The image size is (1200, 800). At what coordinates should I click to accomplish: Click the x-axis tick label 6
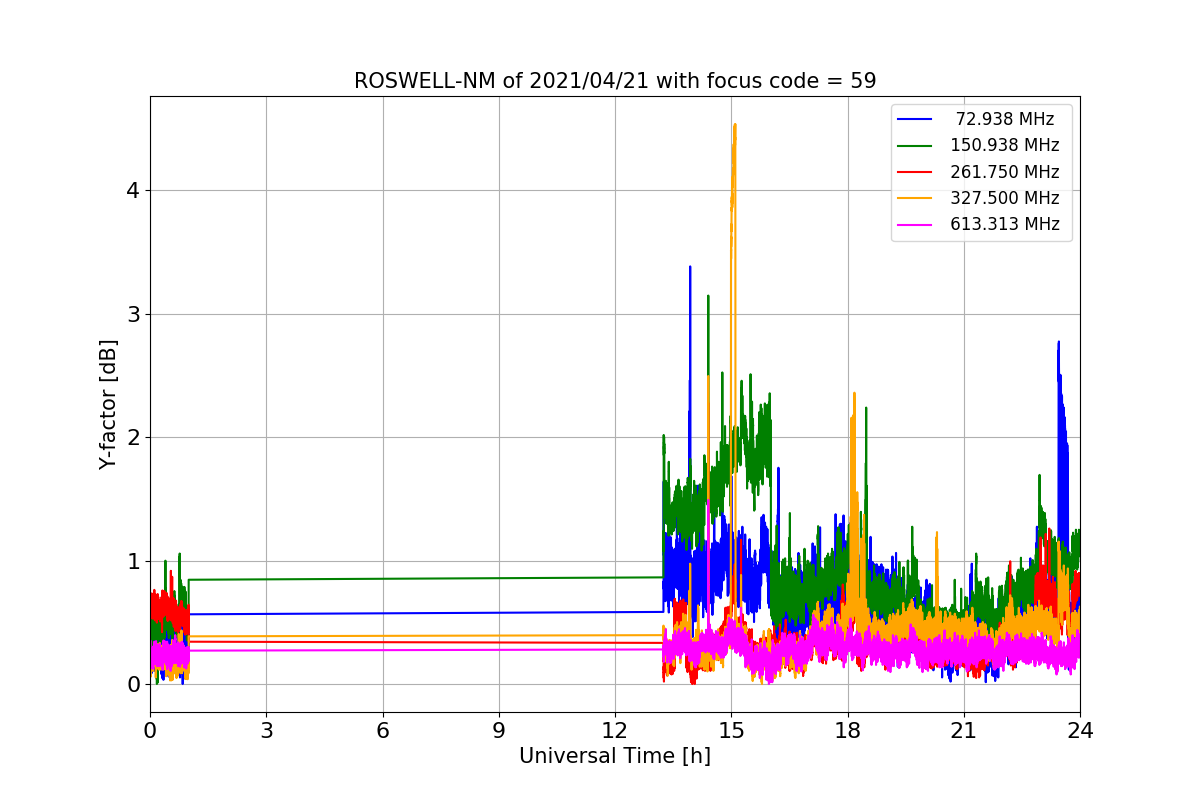click(383, 731)
